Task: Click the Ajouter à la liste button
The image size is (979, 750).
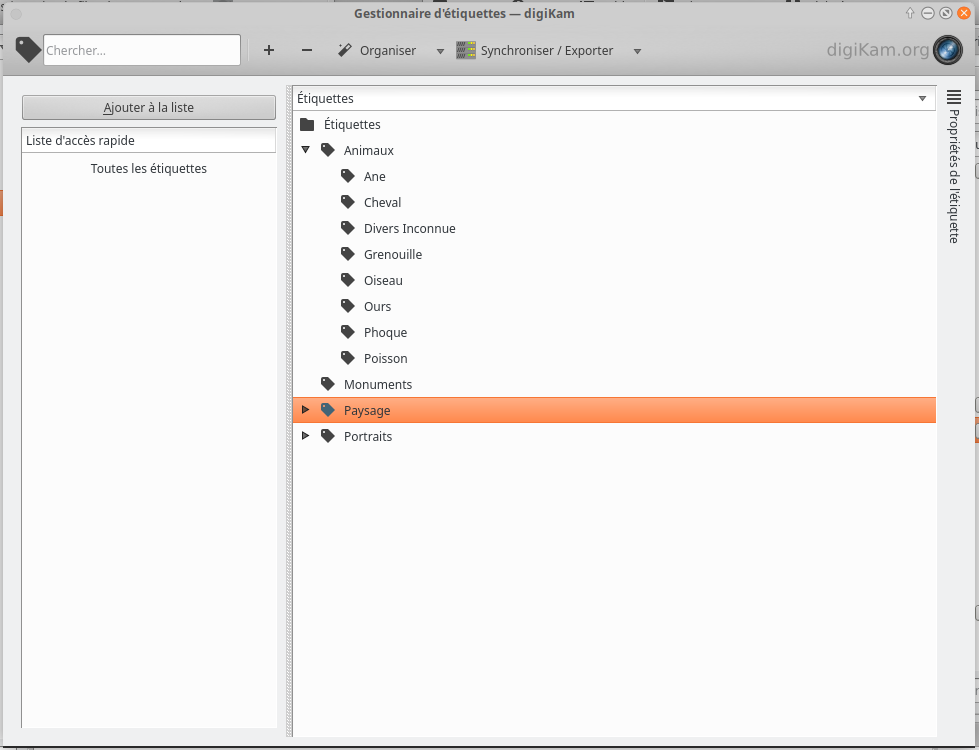Action: coord(149,107)
